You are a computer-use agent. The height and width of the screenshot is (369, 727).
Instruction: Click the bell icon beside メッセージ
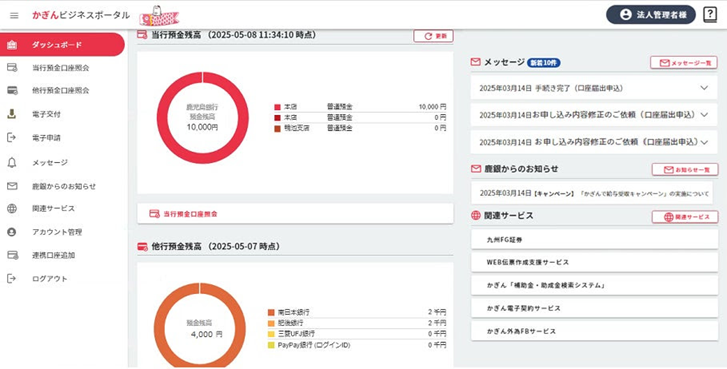12,162
